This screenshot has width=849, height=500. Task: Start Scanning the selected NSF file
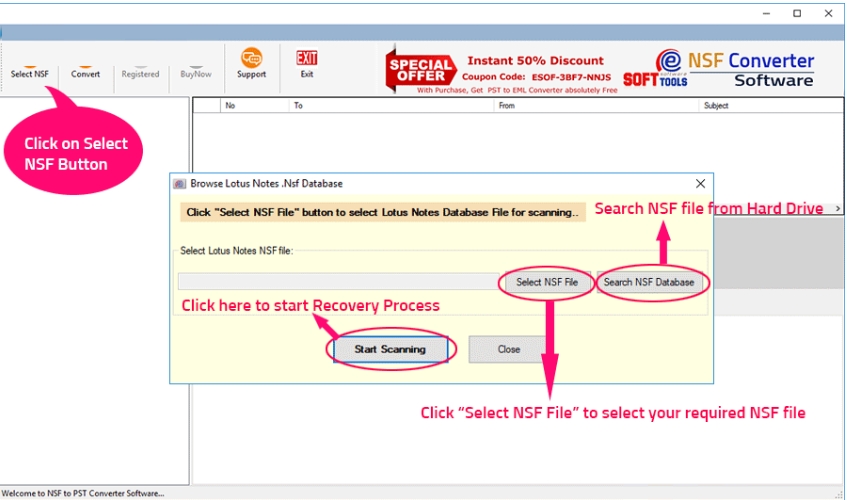(x=390, y=349)
